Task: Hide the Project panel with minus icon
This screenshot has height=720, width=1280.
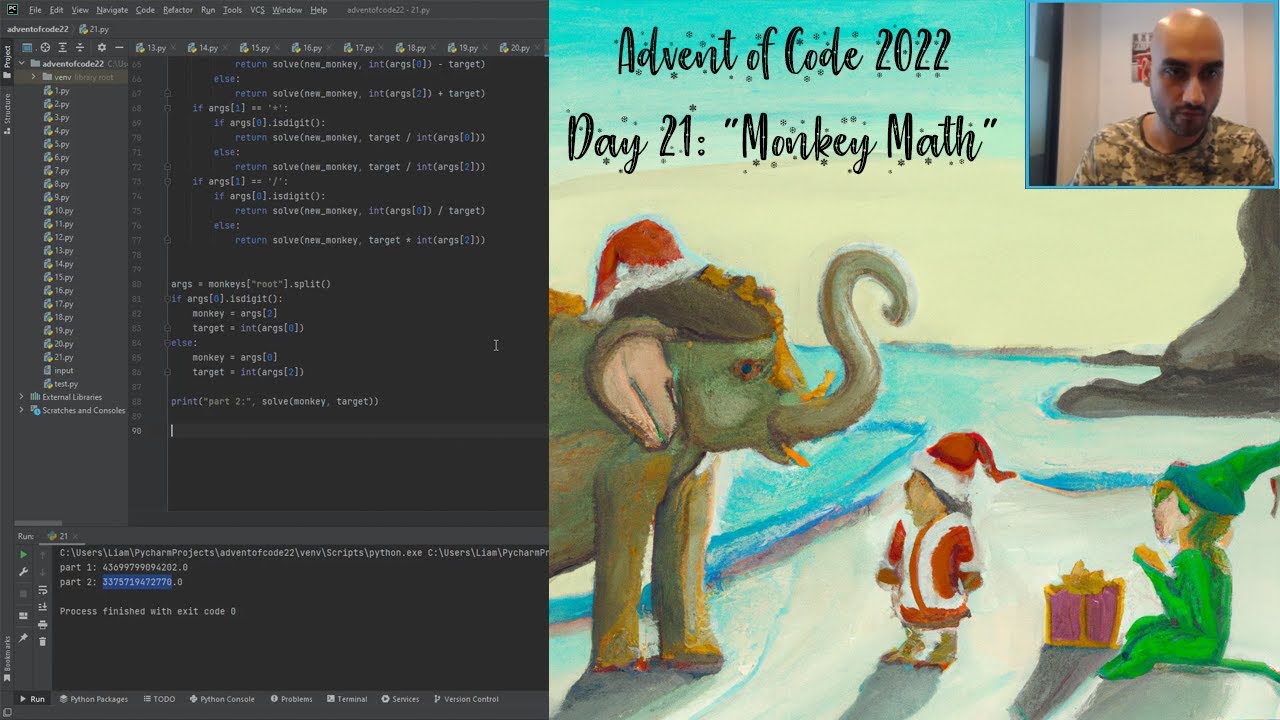Action: (119, 47)
